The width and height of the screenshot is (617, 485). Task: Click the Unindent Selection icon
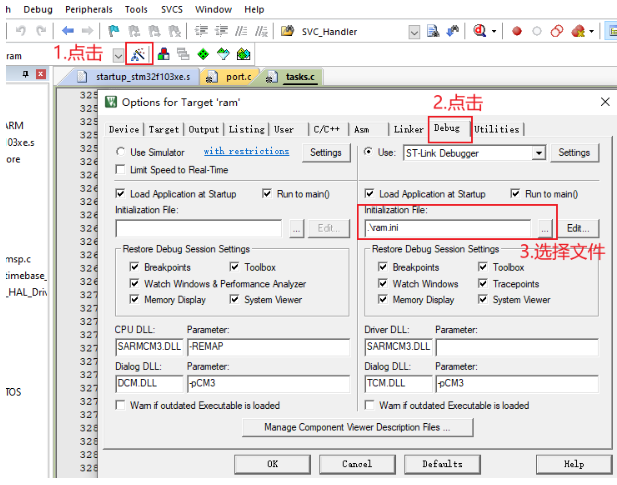point(221,31)
